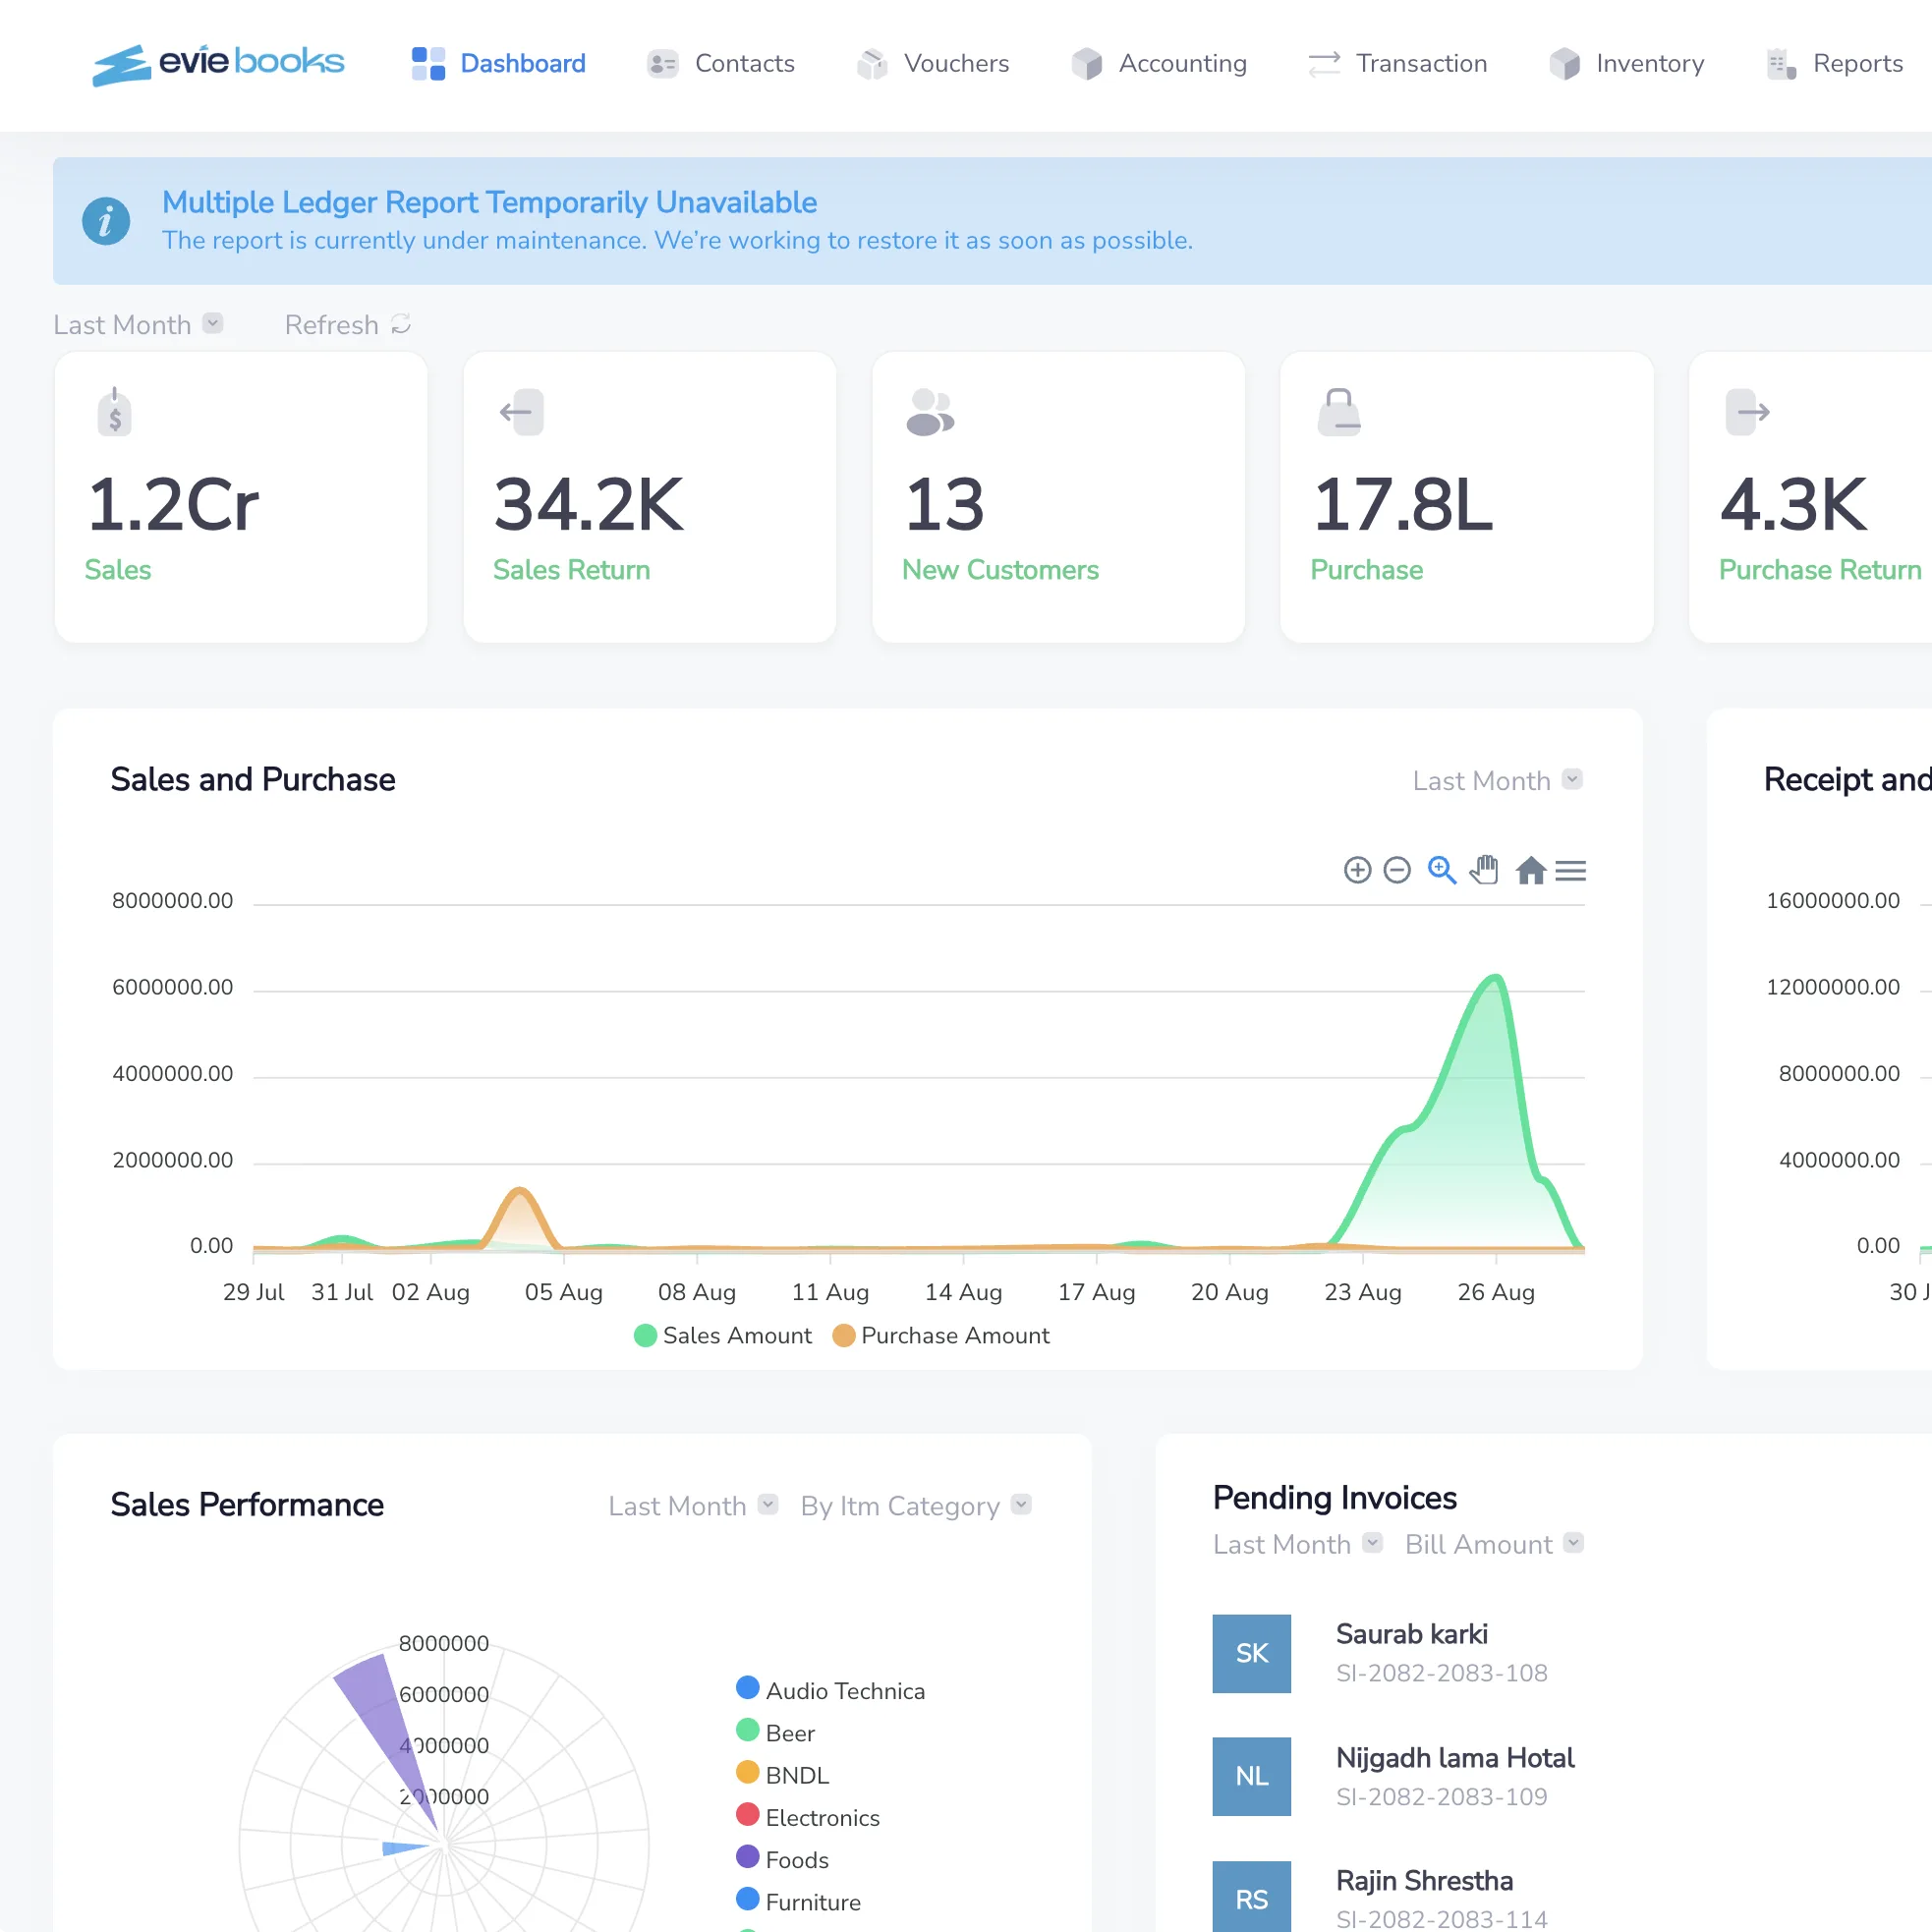Viewport: 1932px width, 1932px height.
Task: Open the Purchase card label
Action: 1366,570
